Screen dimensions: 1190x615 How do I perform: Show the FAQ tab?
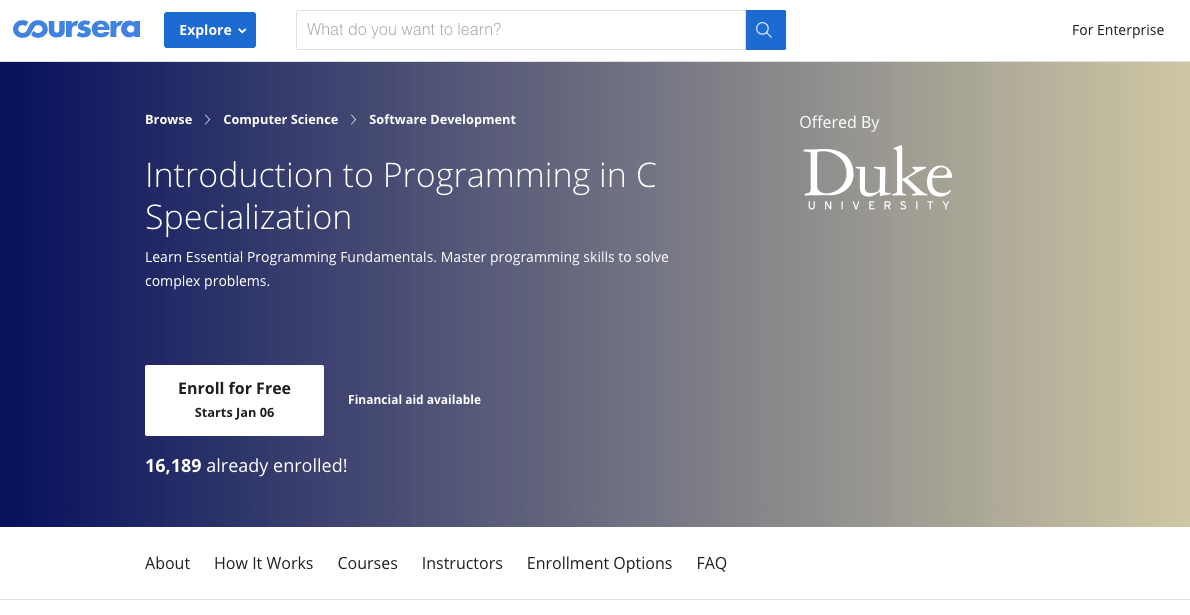711,563
